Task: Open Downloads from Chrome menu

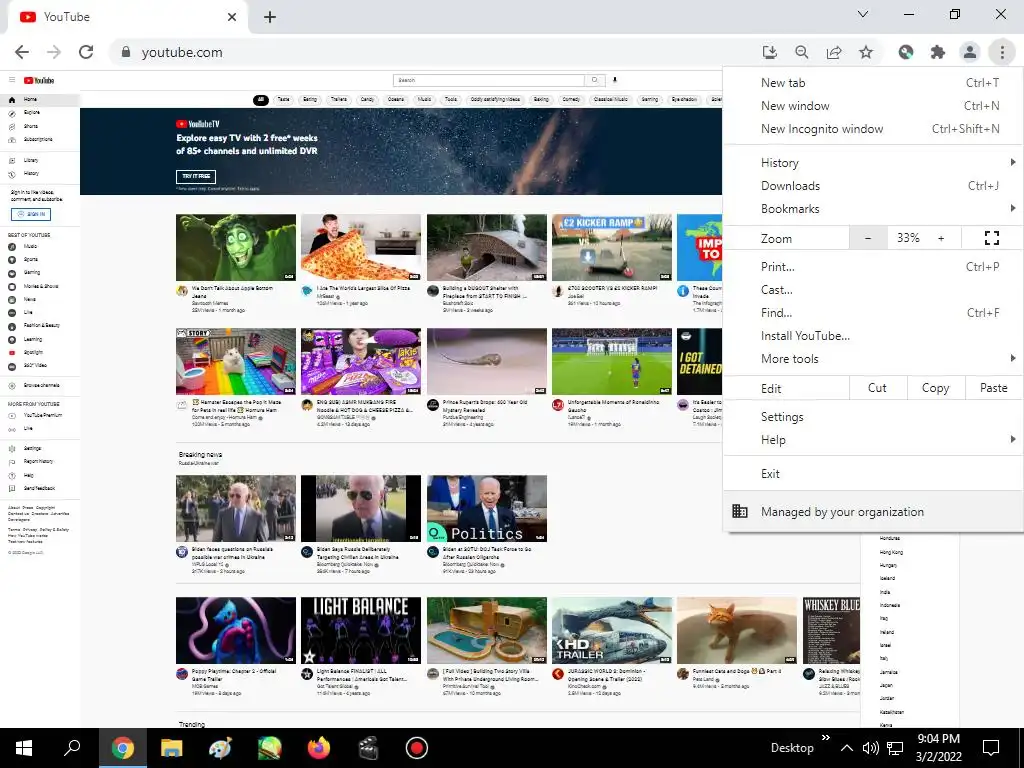Action: click(x=873, y=185)
